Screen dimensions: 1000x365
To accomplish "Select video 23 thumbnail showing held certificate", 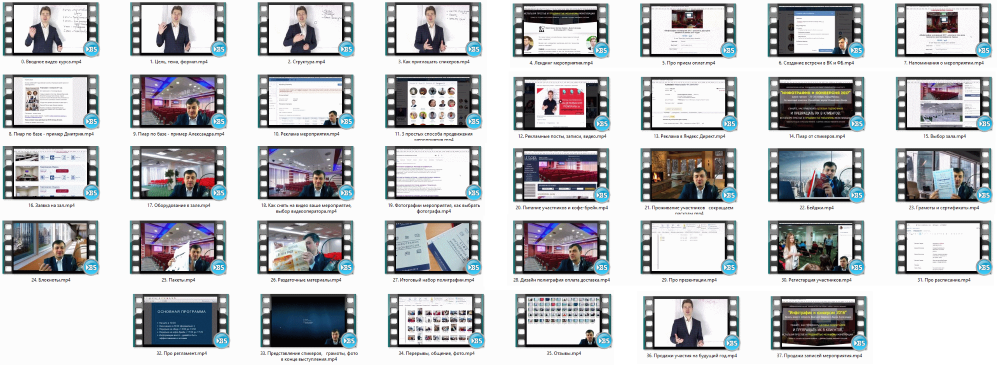I will point(944,175).
